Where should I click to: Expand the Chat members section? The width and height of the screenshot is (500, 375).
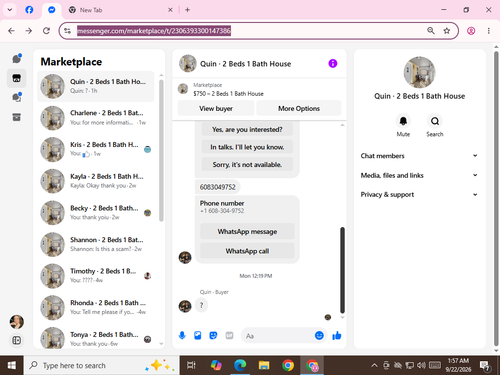coord(419,156)
